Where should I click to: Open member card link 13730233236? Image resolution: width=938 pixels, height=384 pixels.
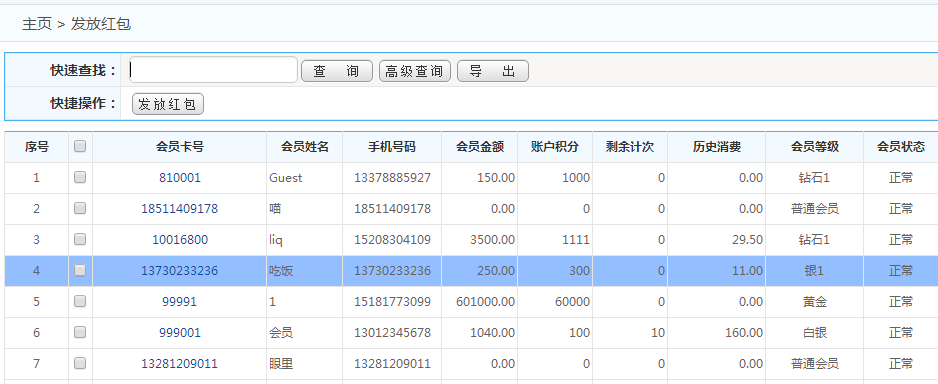point(179,271)
